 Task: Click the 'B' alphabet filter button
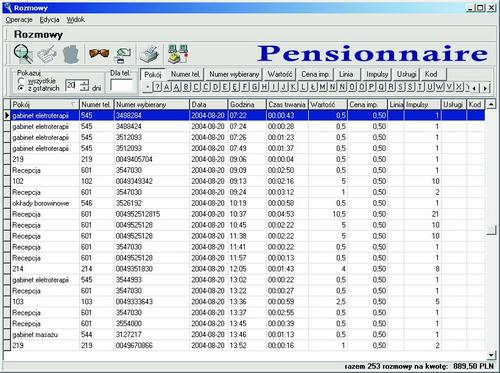[x=186, y=87]
